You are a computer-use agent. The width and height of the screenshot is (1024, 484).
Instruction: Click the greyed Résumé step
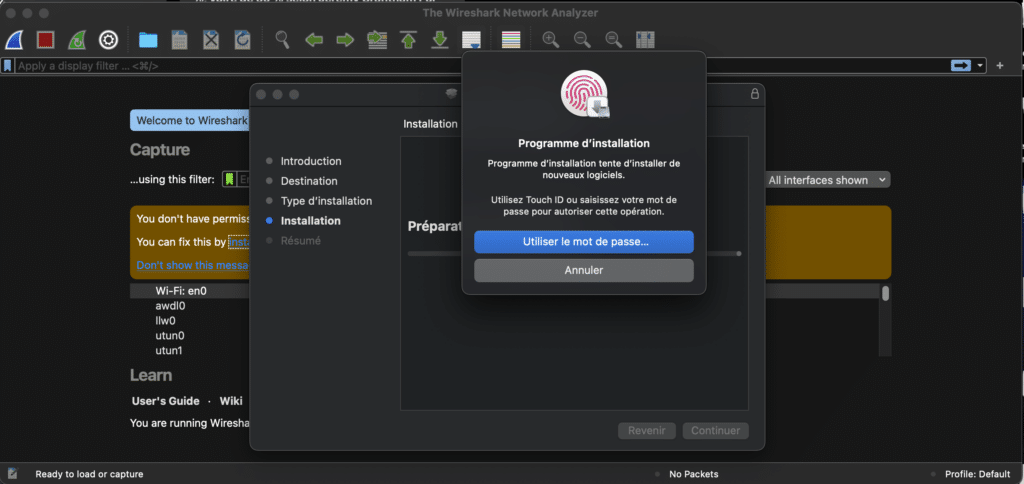300,240
